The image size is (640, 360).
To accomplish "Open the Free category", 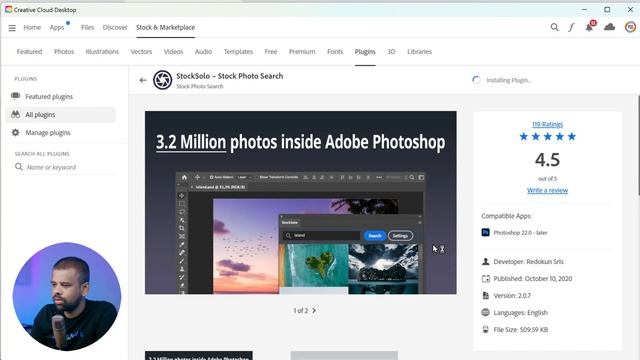I will pos(271,51).
